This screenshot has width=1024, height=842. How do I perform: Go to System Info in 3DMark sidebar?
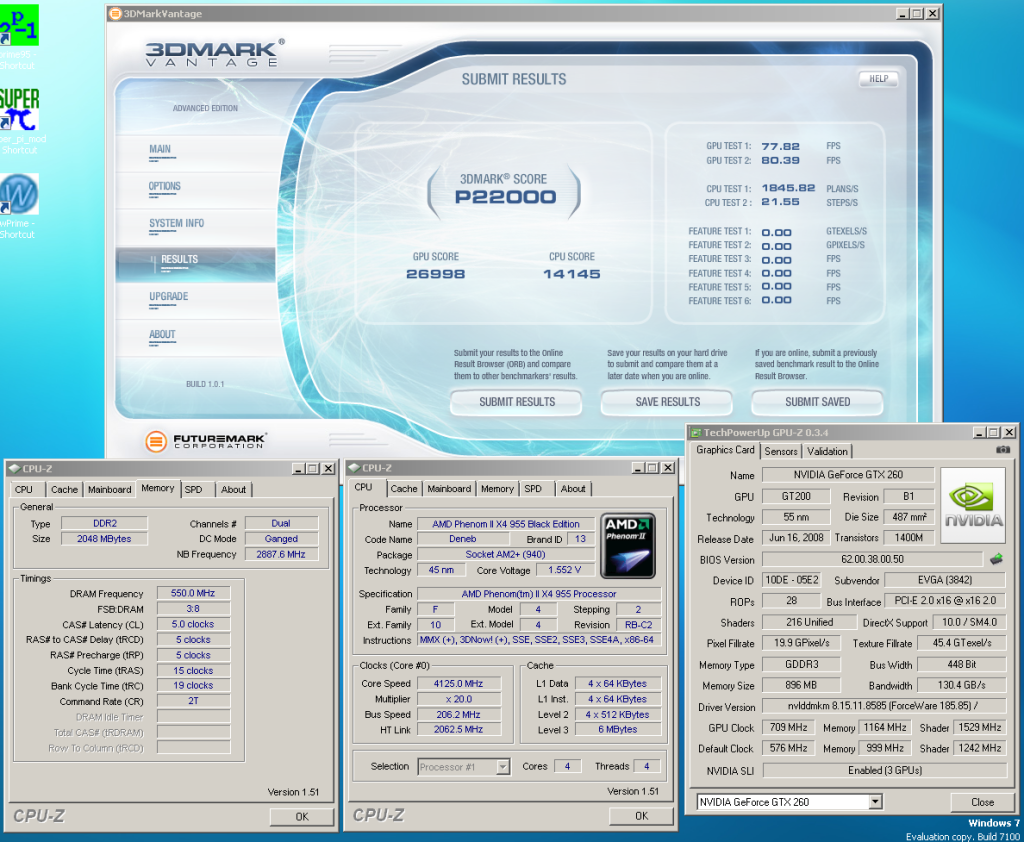pyautogui.click(x=176, y=223)
